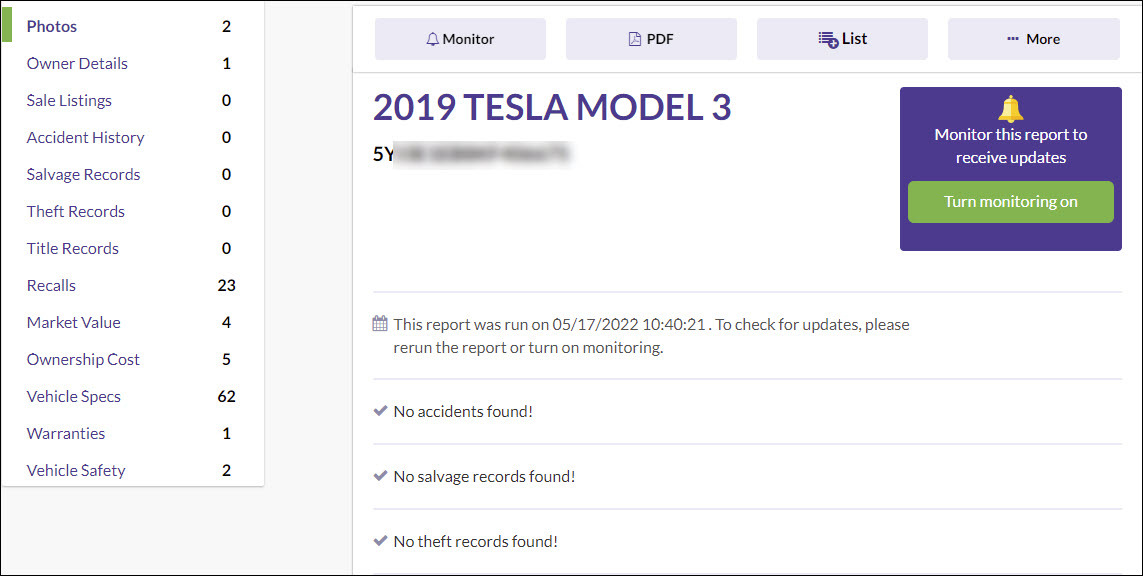This screenshot has width=1143, height=576.
Task: Open Title Records in sidebar
Action: (x=73, y=248)
